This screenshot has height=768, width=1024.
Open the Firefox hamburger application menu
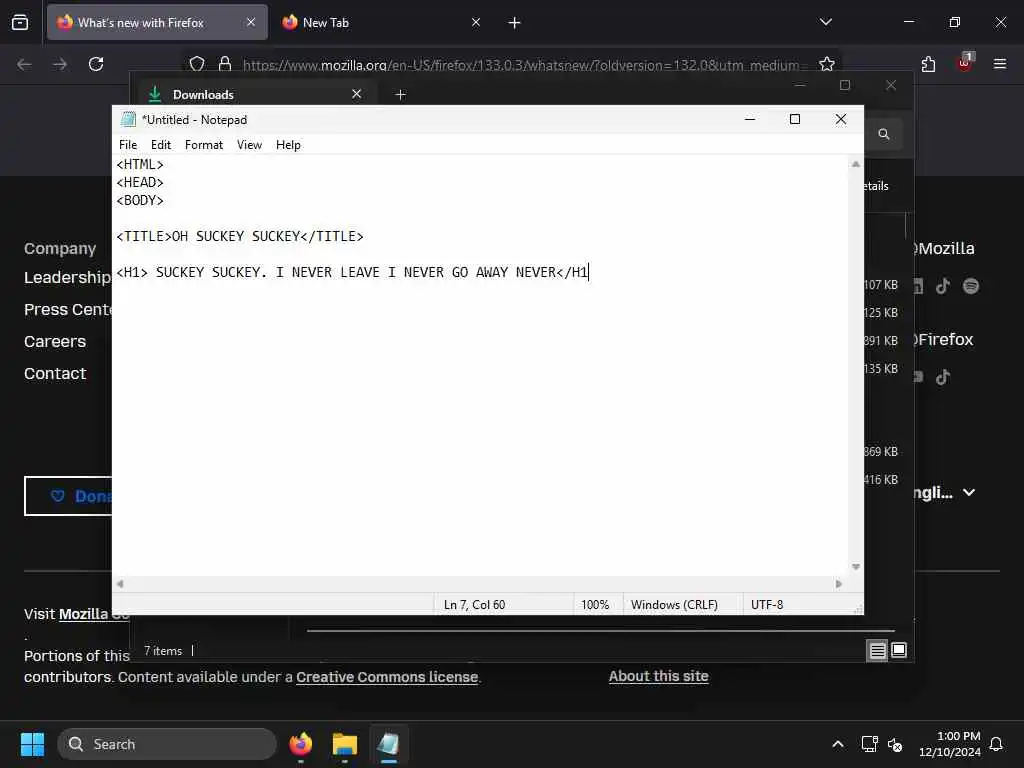(x=1000, y=64)
